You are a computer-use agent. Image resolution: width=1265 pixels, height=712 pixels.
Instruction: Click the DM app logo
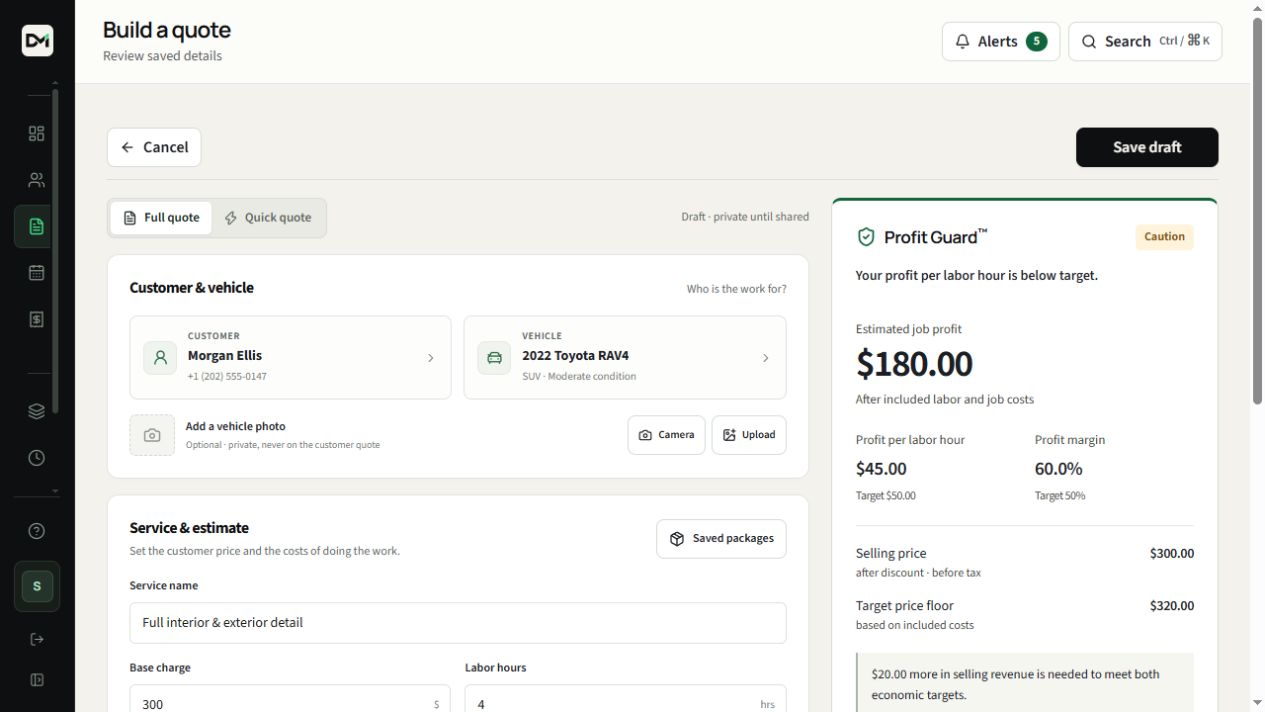pos(37,40)
